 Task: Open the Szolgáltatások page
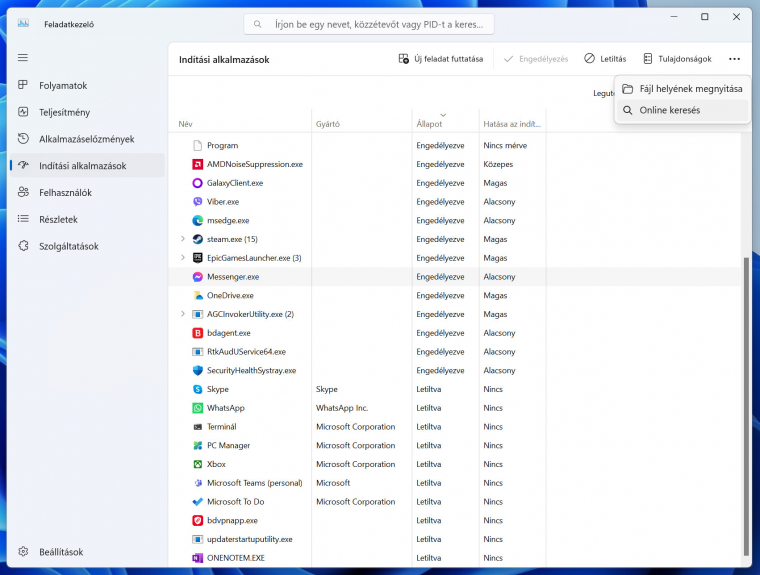click(x=87, y=246)
